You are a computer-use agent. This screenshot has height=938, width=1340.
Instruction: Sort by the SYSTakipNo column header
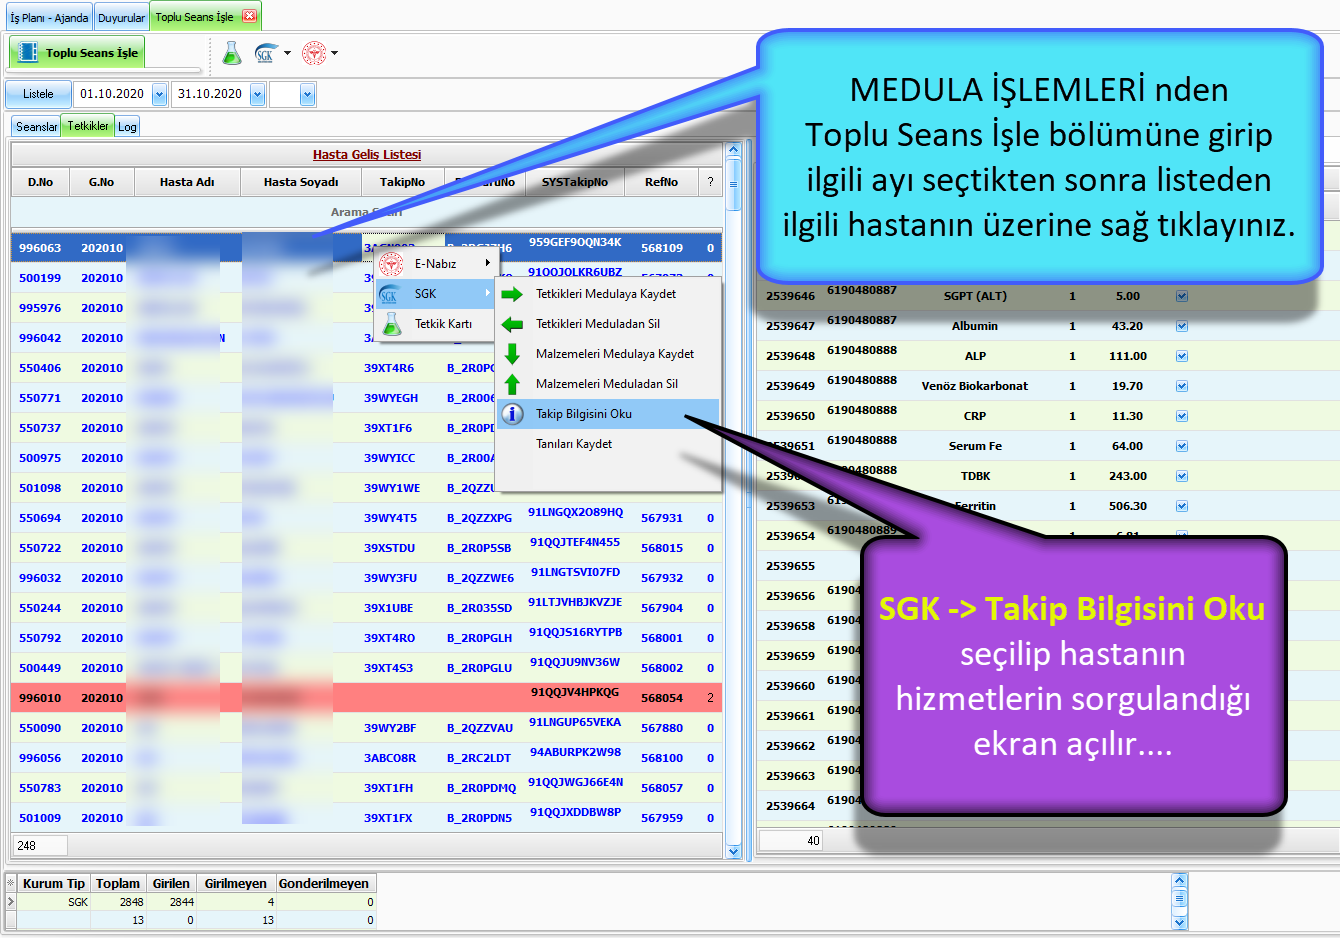tap(575, 182)
